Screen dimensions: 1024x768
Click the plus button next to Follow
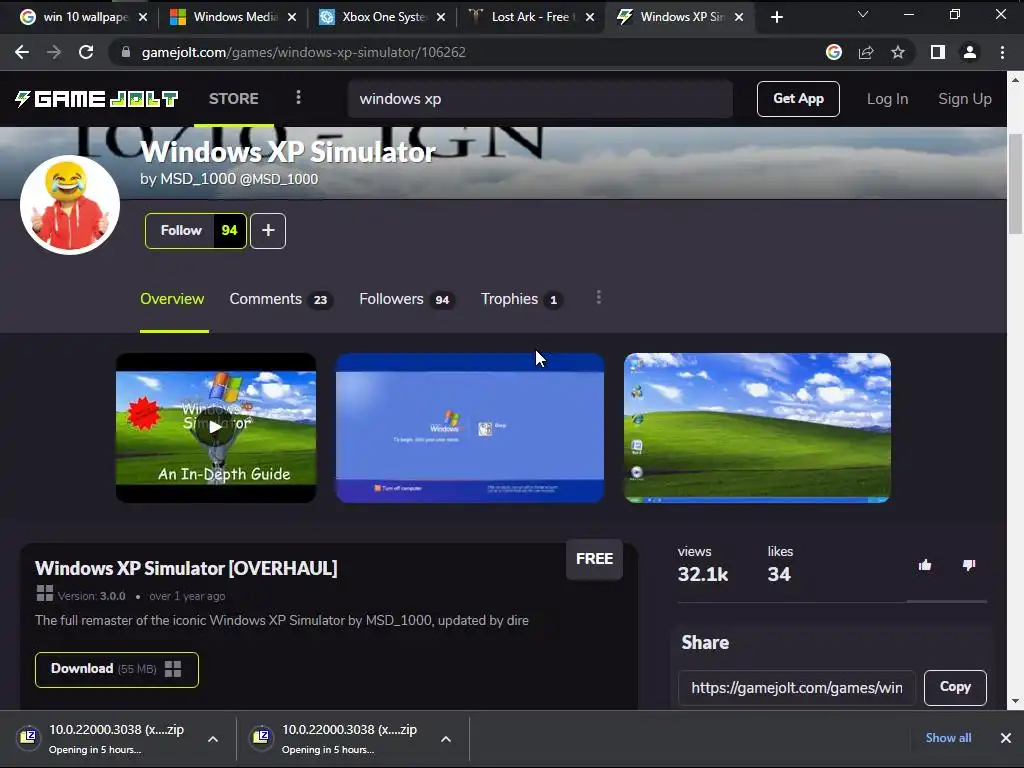pos(268,231)
